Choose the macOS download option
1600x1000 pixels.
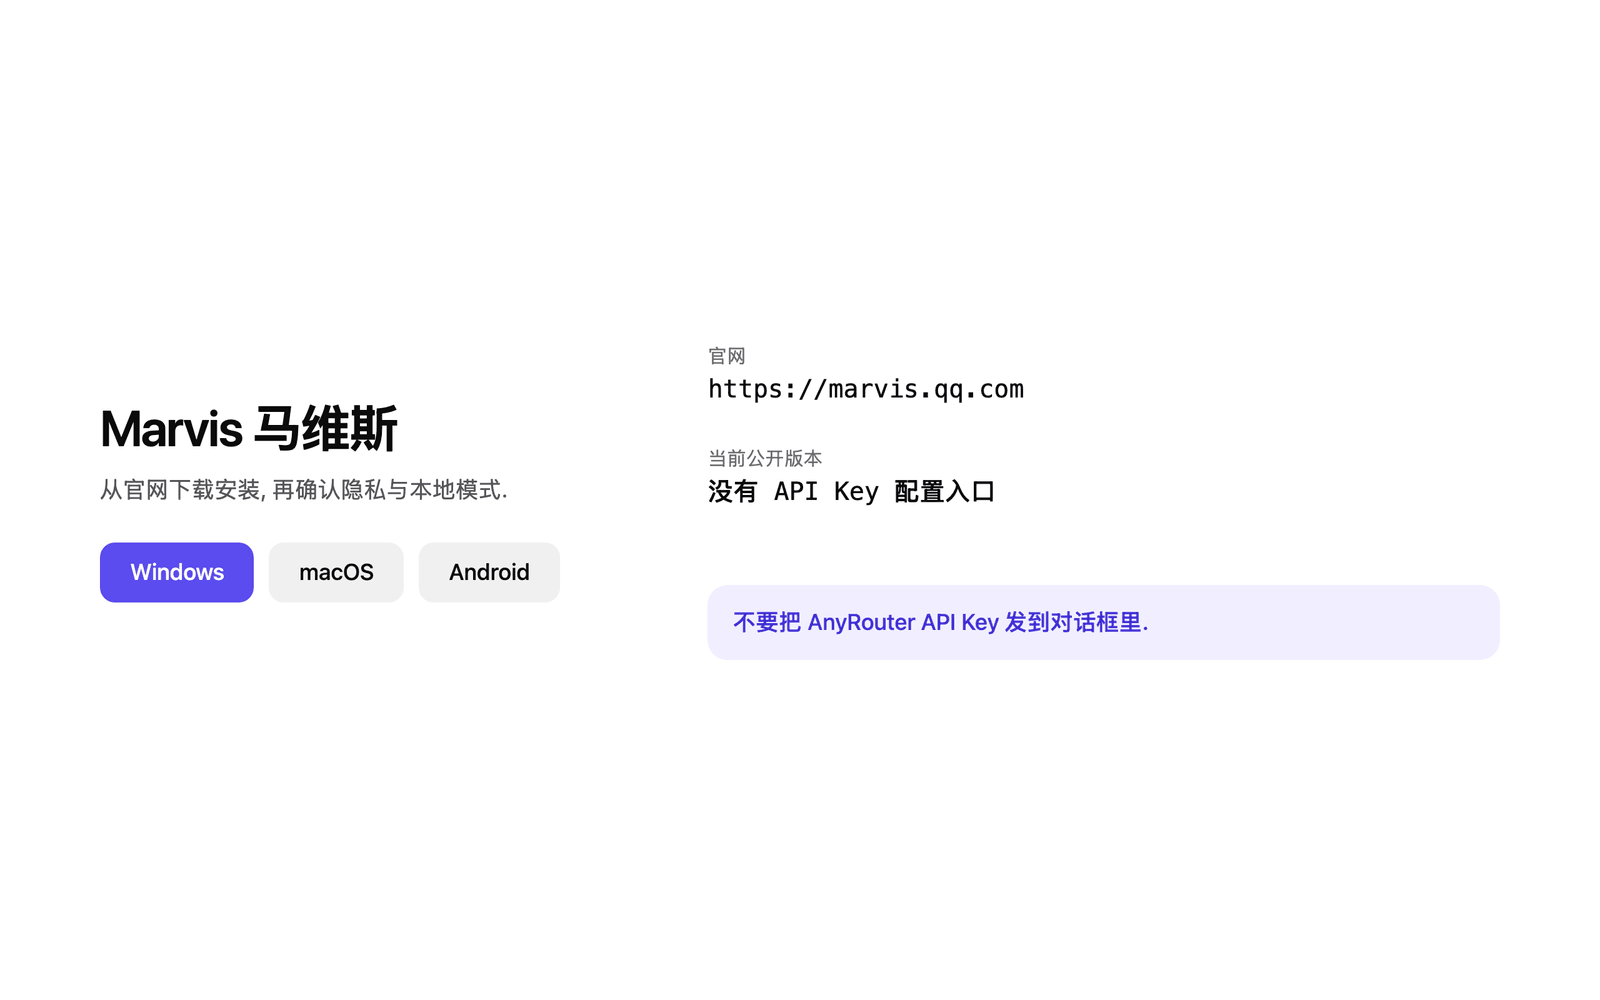[336, 572]
